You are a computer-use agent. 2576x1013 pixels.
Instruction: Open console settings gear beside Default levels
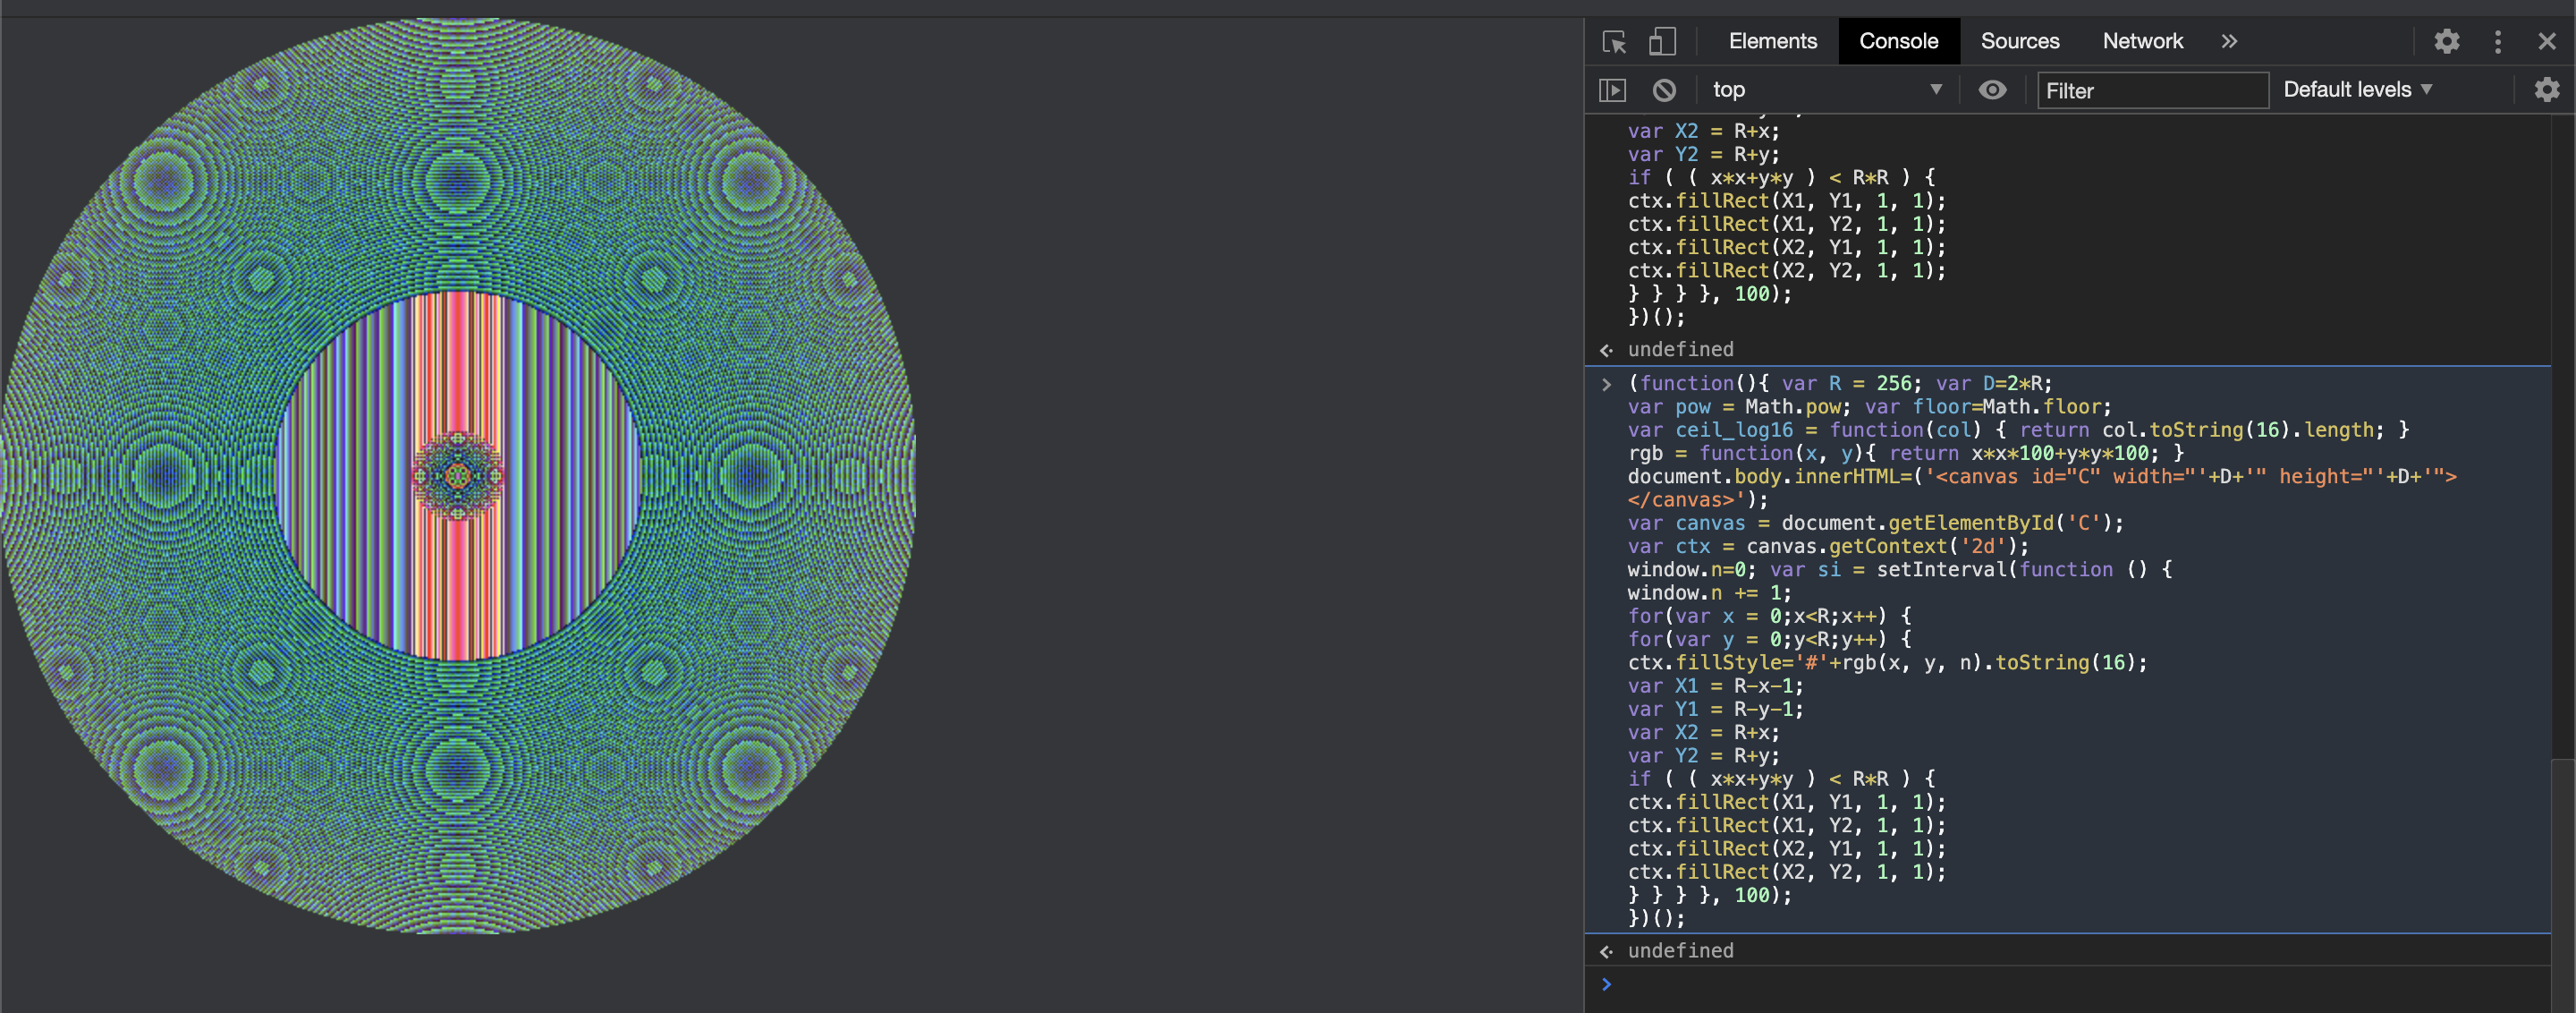2546,90
